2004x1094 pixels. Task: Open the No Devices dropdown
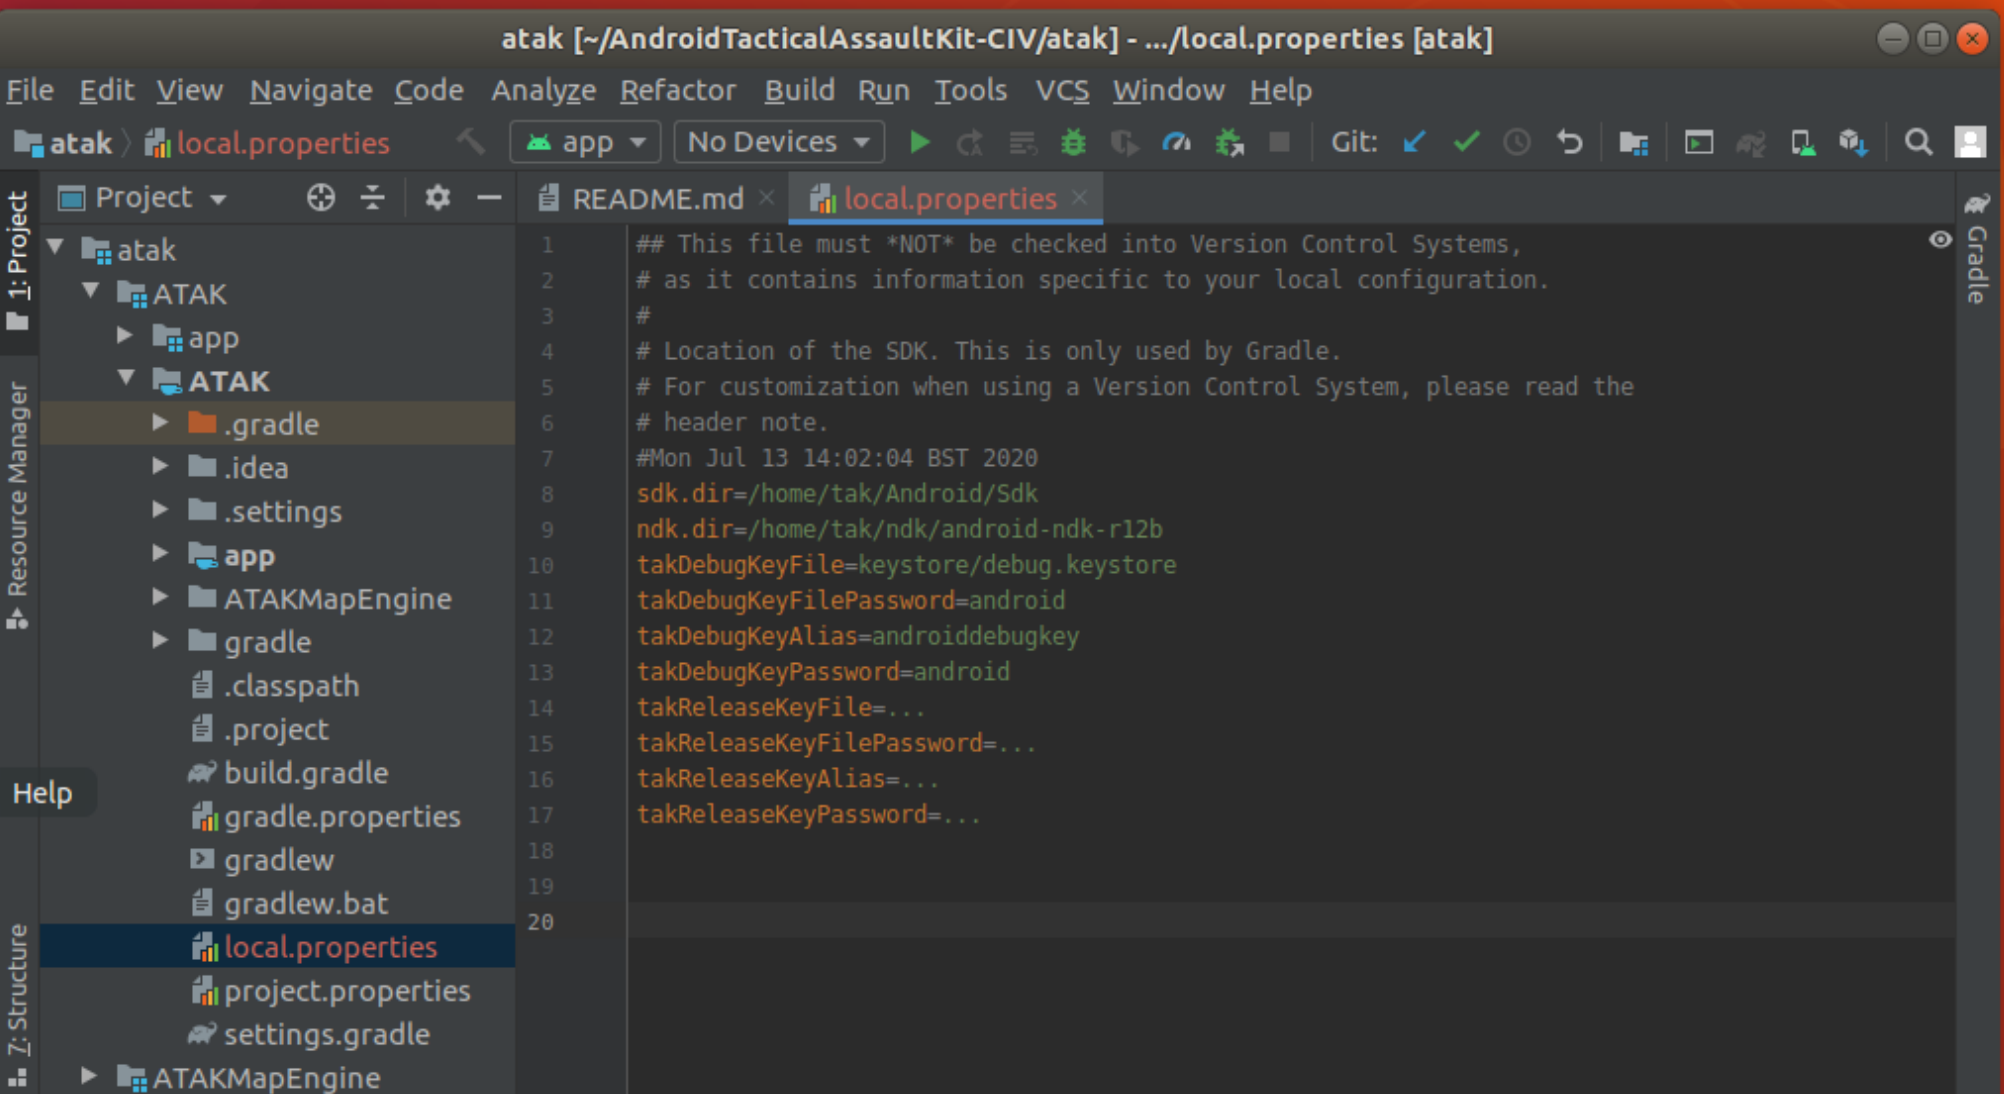[779, 142]
